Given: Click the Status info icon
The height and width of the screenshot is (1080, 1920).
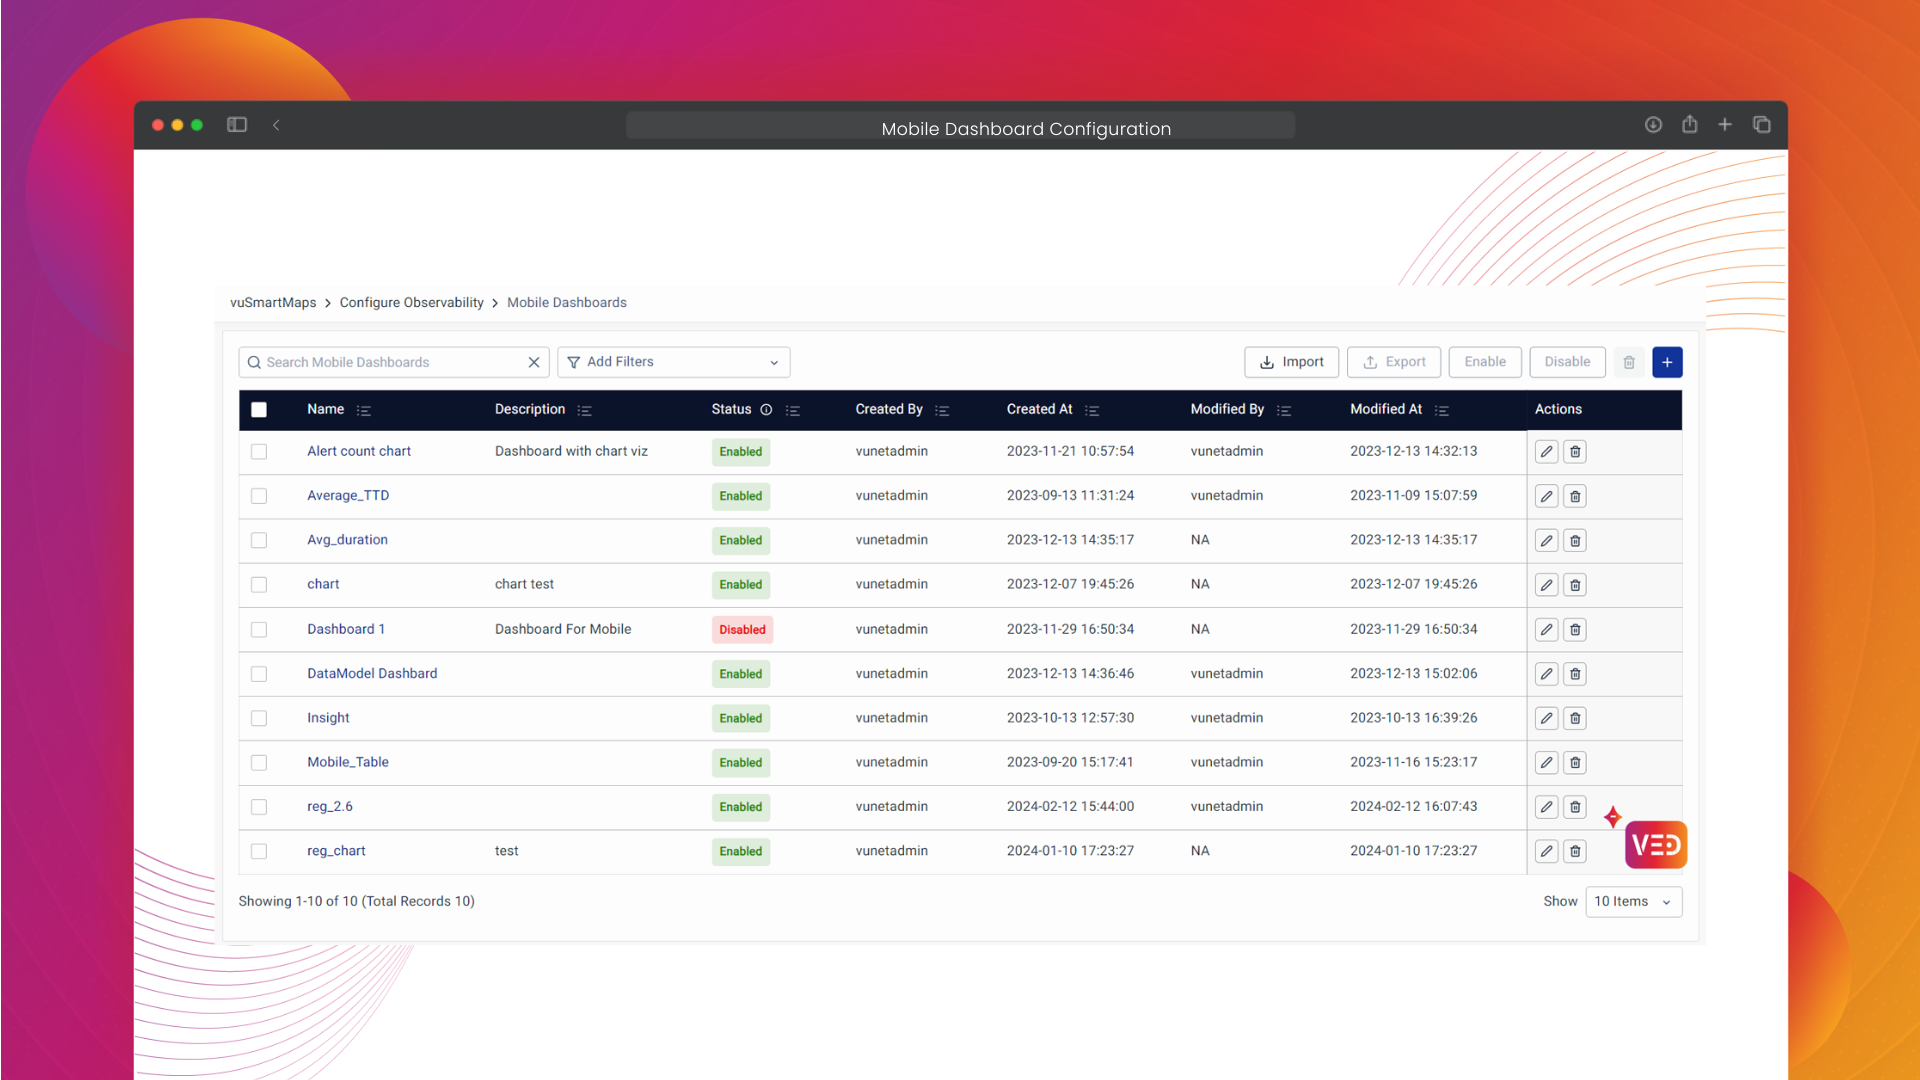Looking at the screenshot, I should coord(766,410).
